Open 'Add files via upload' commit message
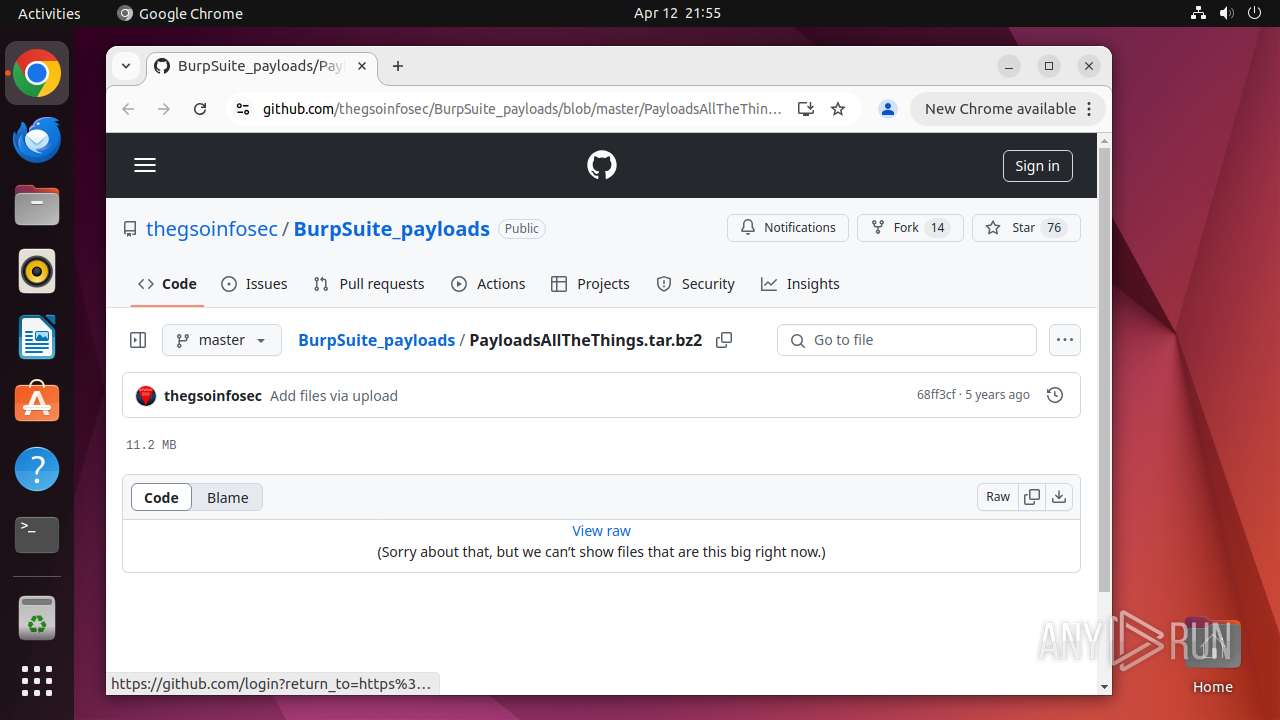Viewport: 1280px width, 720px height. [x=334, y=396]
